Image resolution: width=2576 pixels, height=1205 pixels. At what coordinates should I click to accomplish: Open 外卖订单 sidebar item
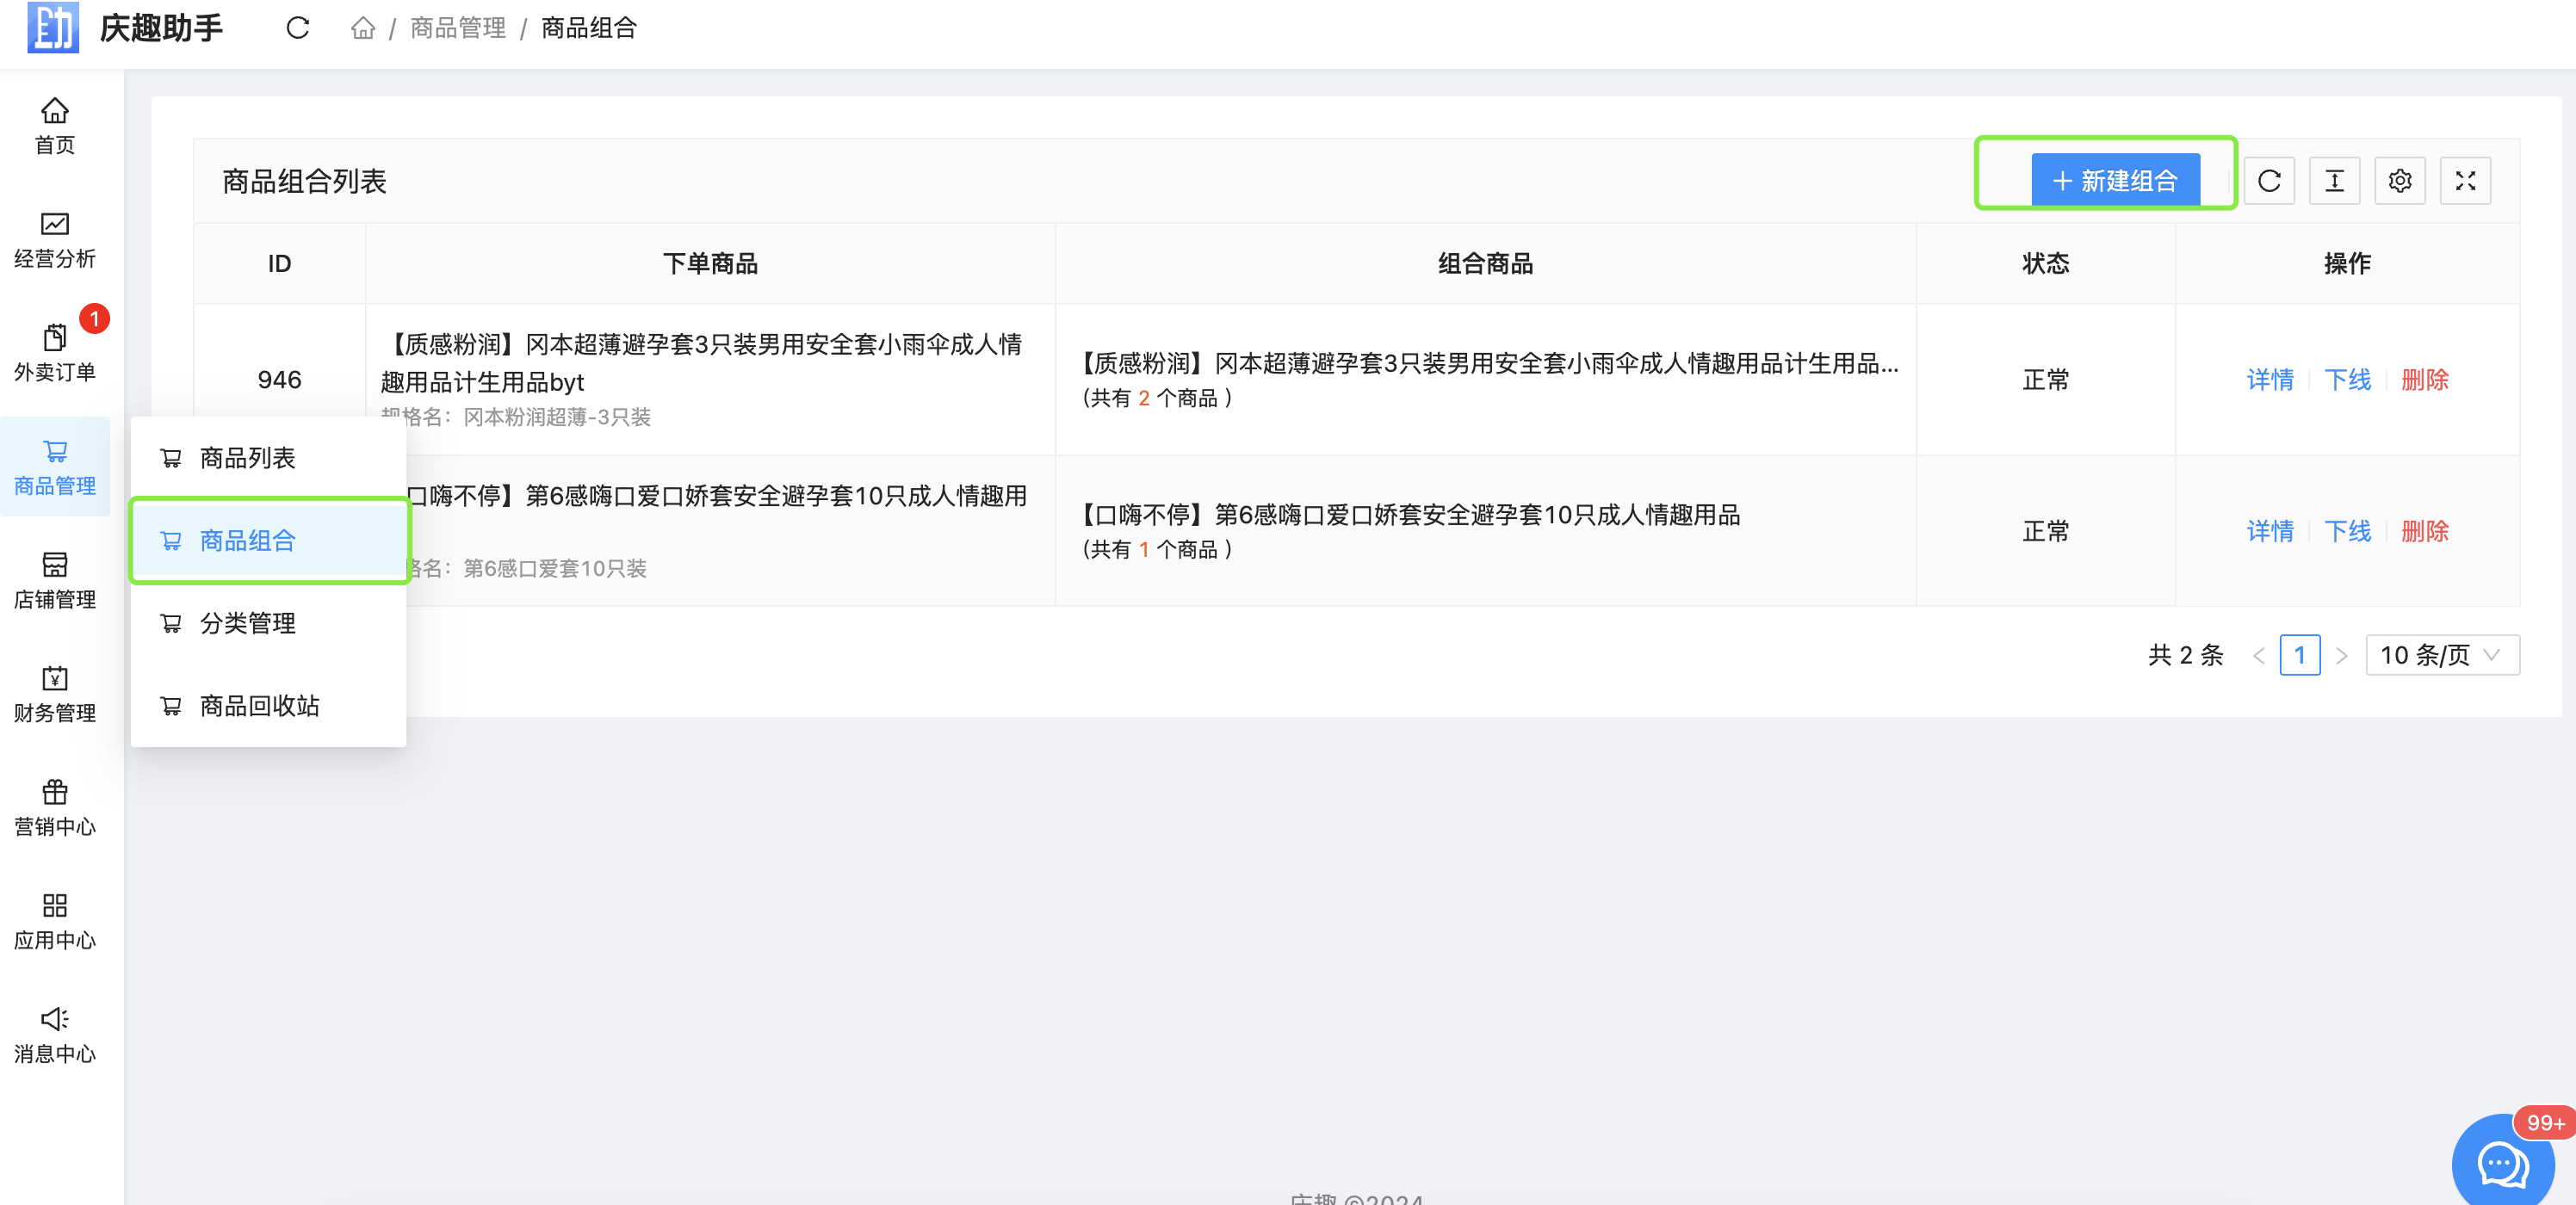(x=55, y=353)
